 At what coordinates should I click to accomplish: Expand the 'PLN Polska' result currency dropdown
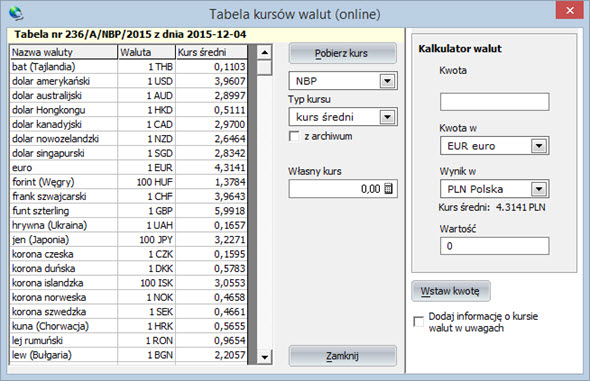539,189
